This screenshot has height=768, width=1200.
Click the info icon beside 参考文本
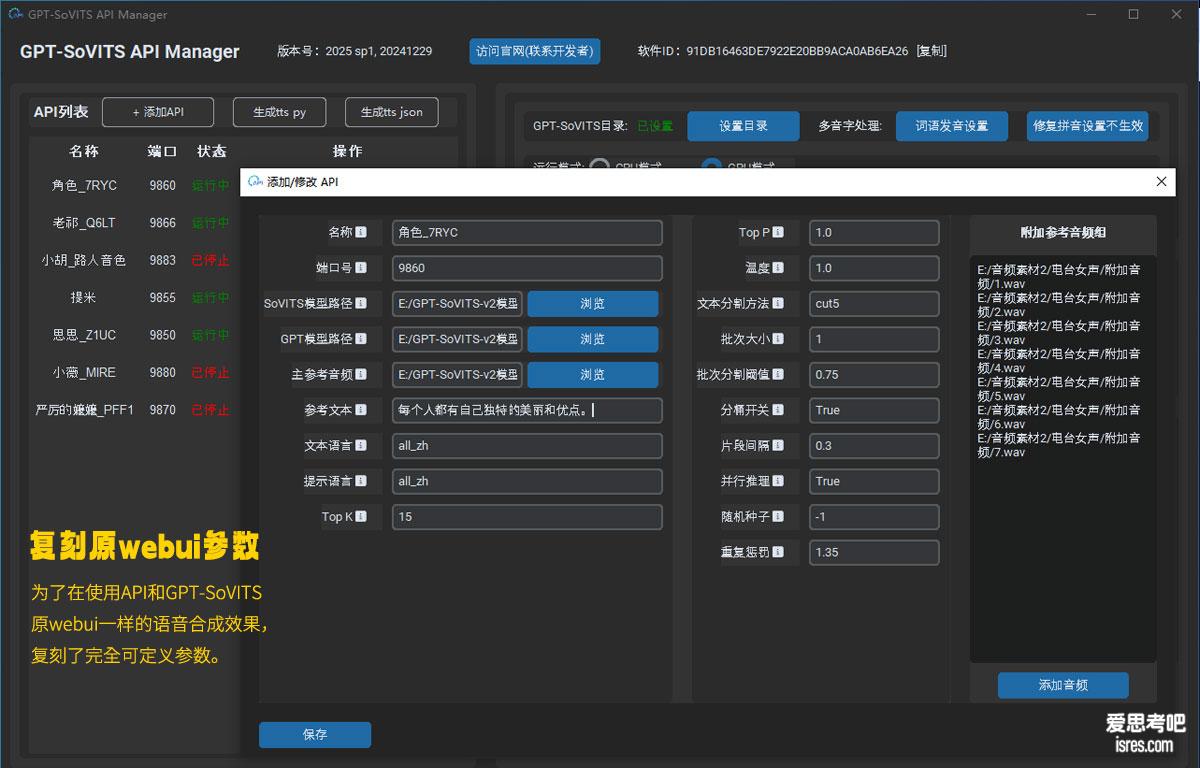tap(361, 410)
